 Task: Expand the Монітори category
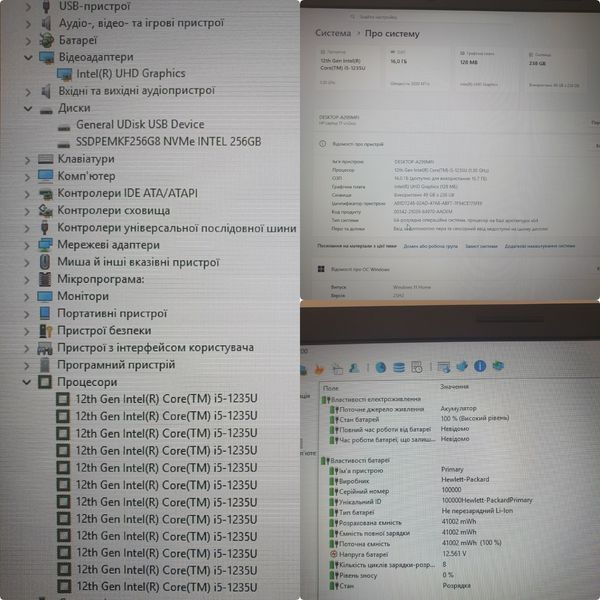point(27,297)
